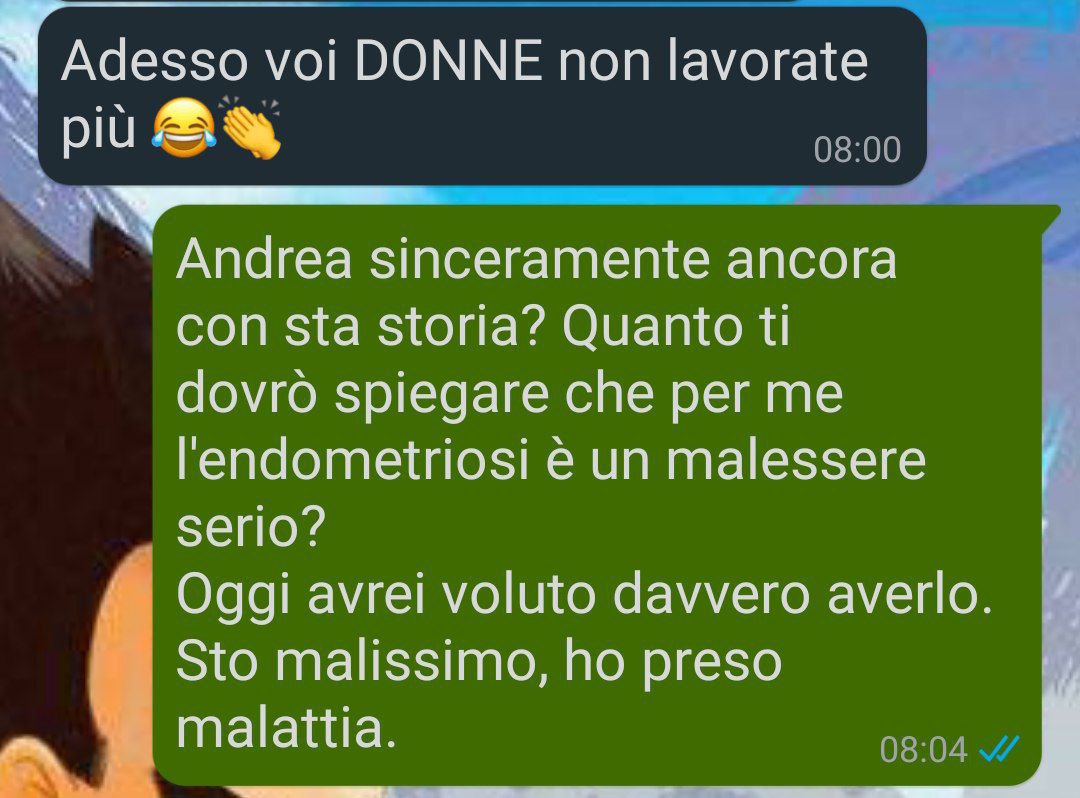Screen dimensions: 1080x798
Task: Select the dark received message bubble
Action: pos(482,96)
